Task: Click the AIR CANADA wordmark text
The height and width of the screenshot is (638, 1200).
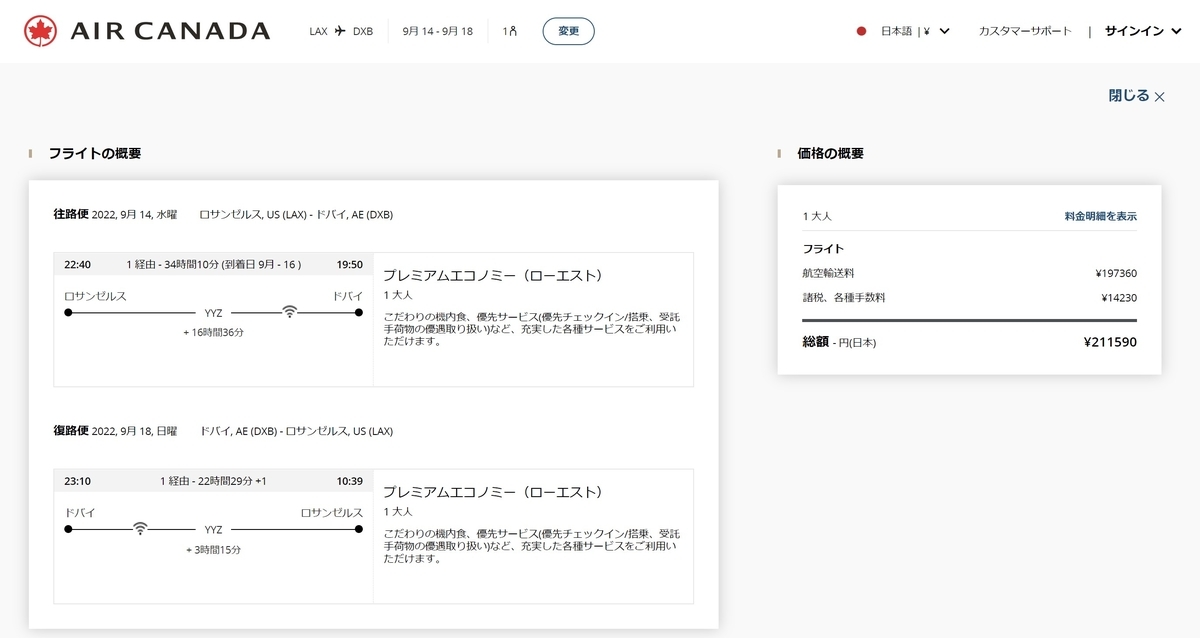Action: [170, 31]
